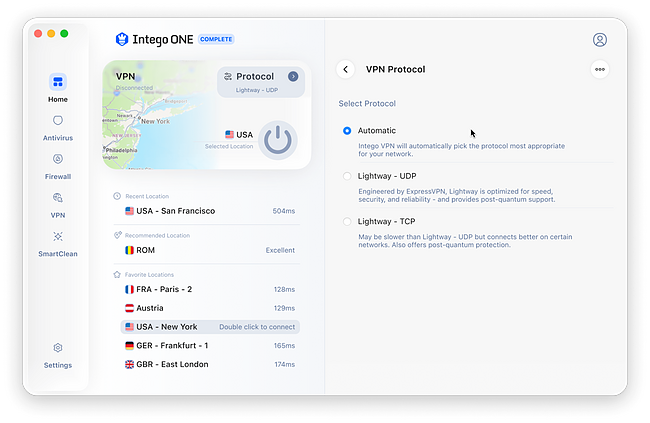Viewport: 650px width, 423px height.
Task: Click the Recommended Location icon
Action: (117, 235)
